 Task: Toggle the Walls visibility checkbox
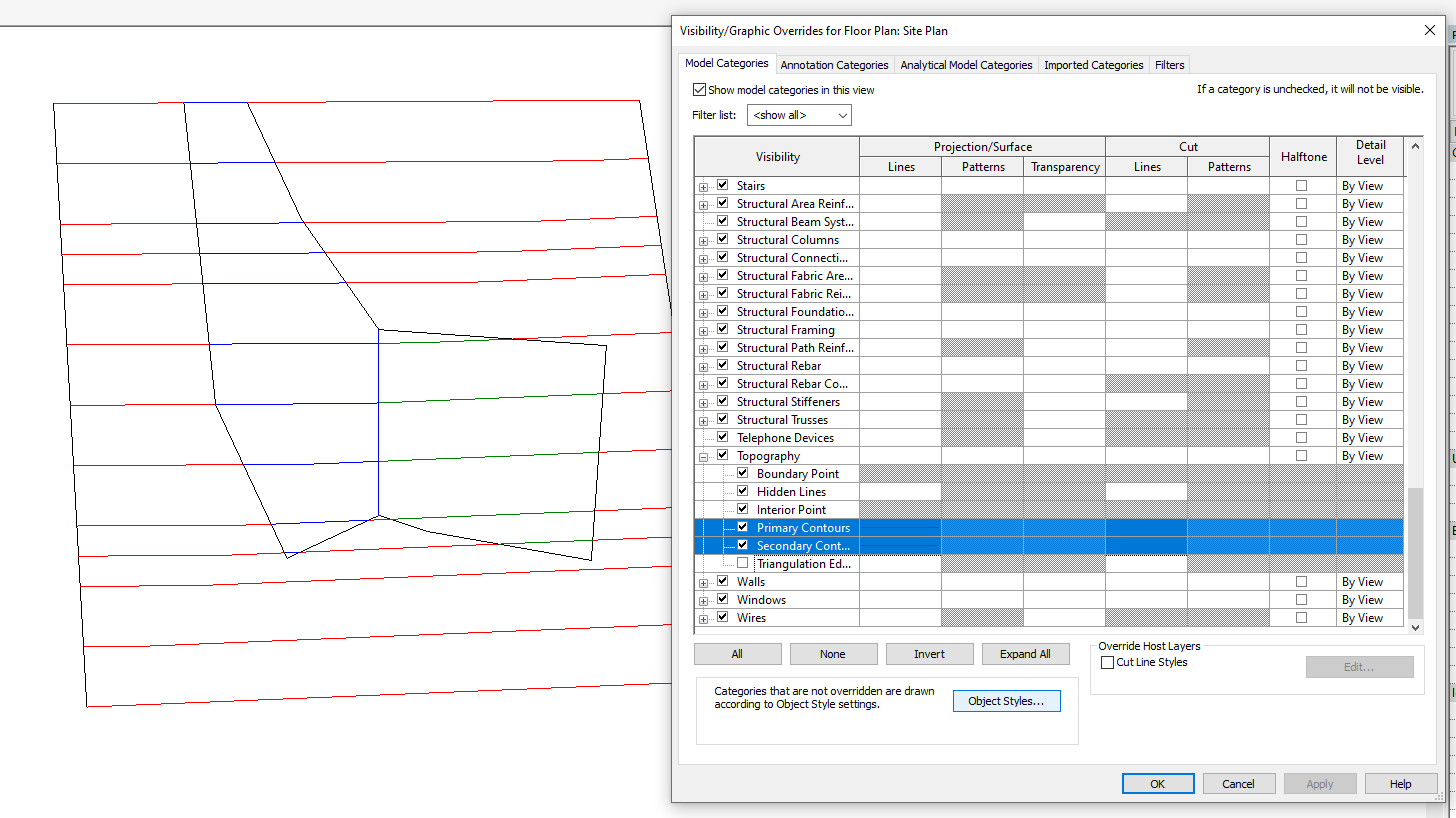point(722,581)
